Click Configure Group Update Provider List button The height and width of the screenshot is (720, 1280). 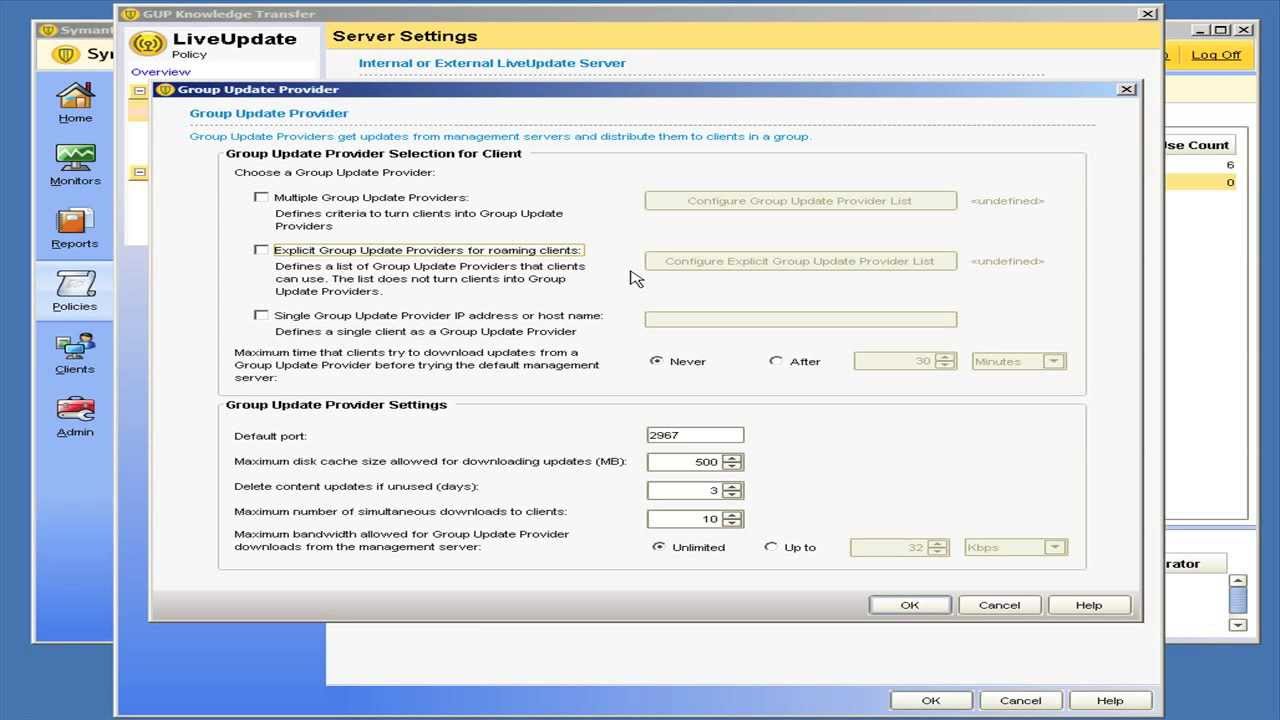pyautogui.click(x=800, y=201)
